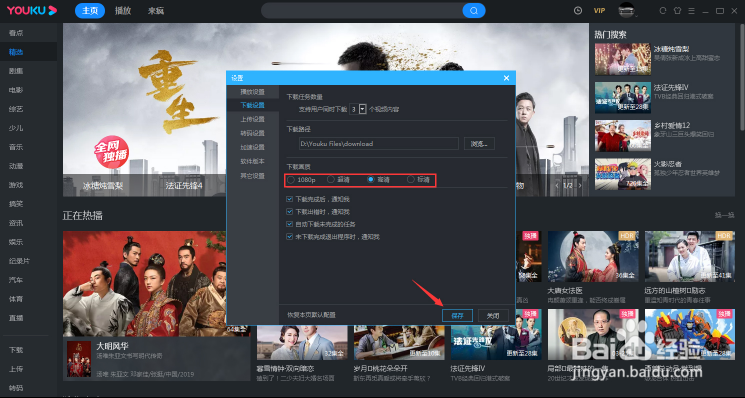Click the 浏览 browse button

click(x=479, y=143)
